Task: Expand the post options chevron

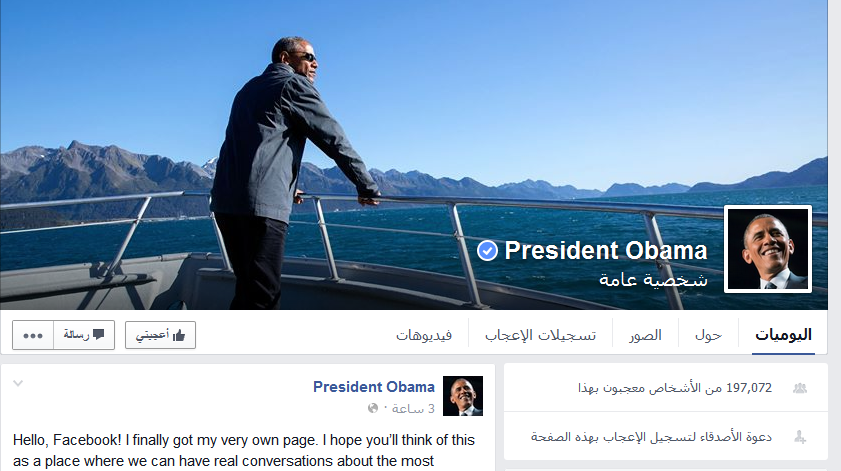Action: [18, 383]
